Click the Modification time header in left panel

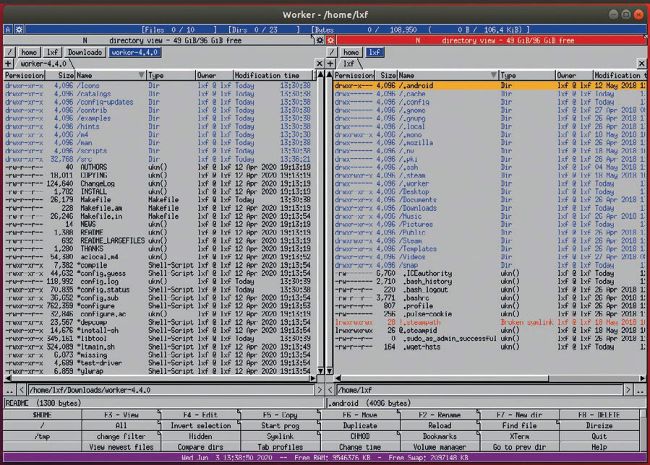[x=273, y=75]
